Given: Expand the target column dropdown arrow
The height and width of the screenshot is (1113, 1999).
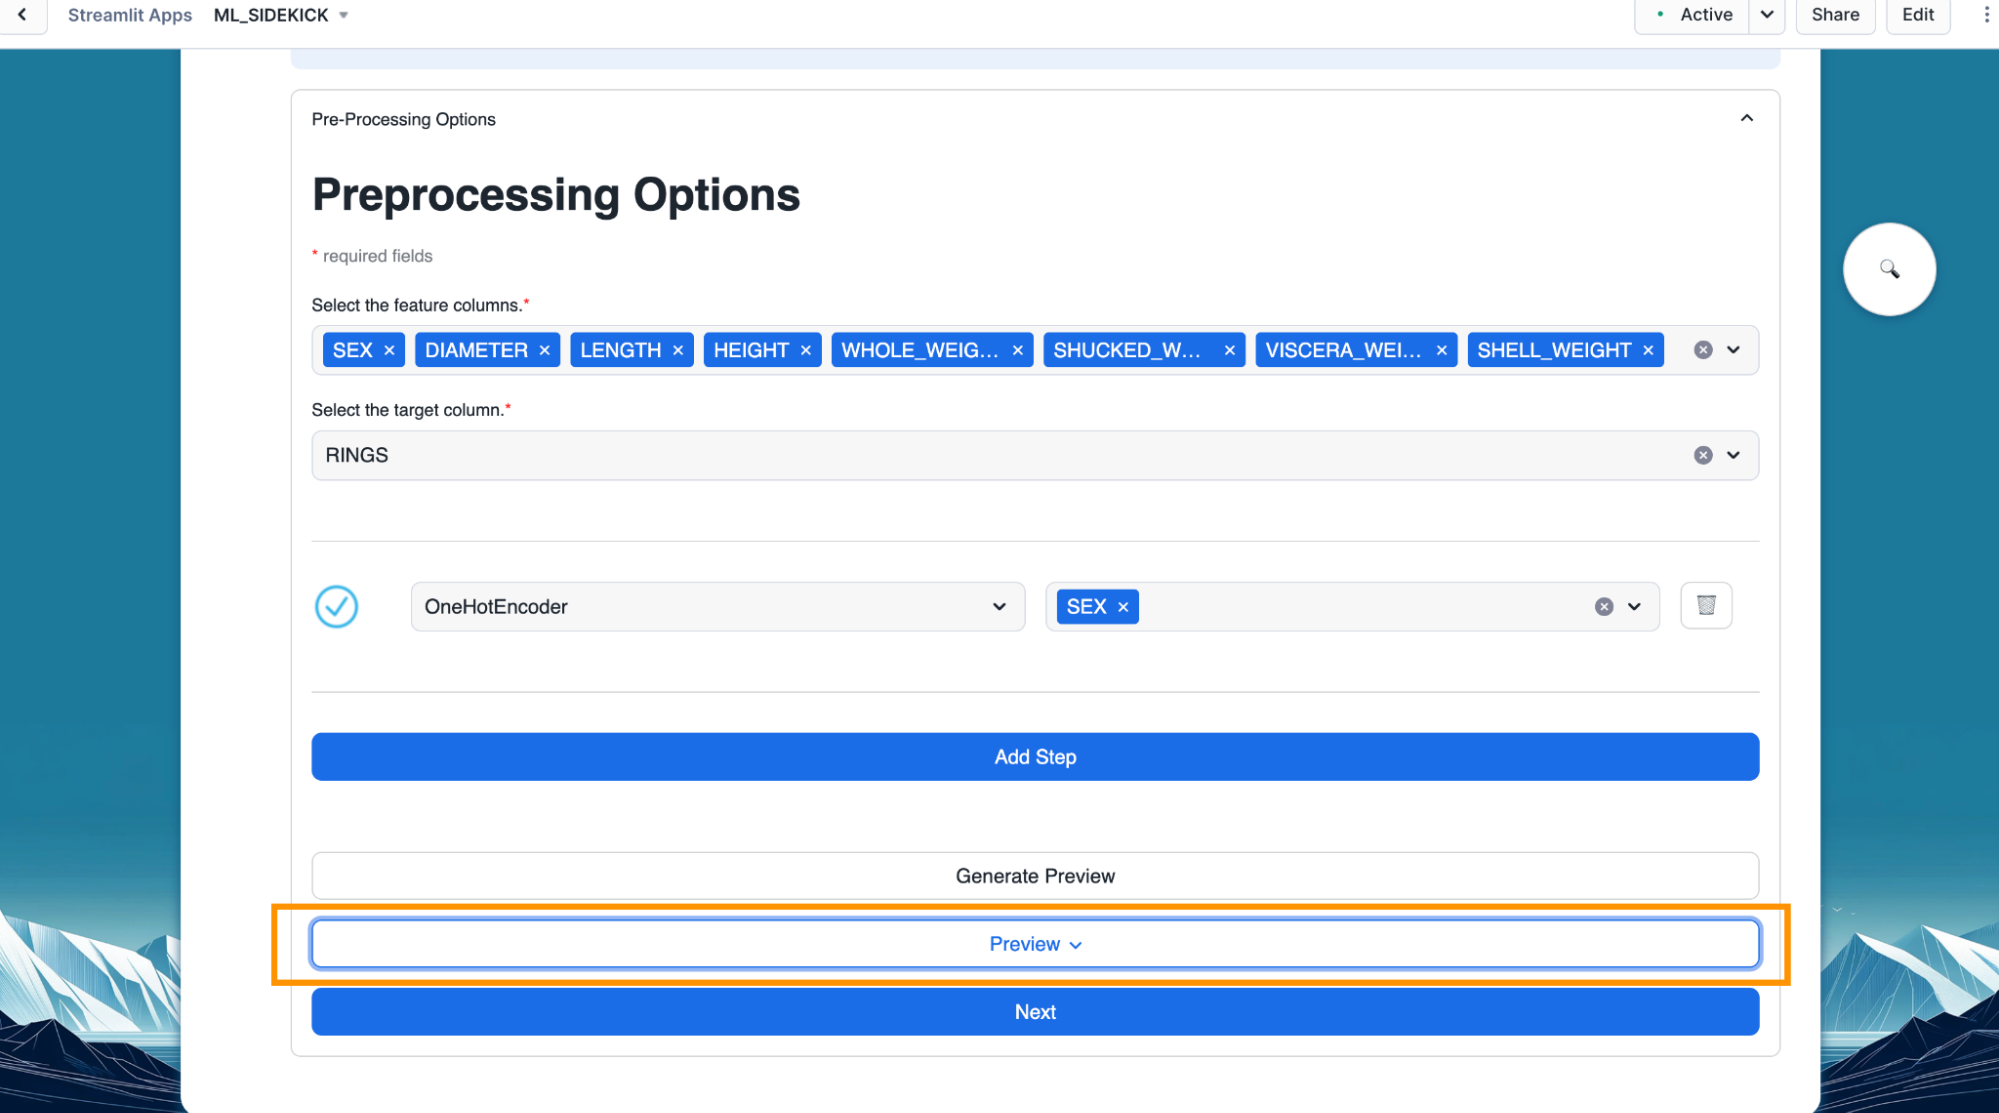Looking at the screenshot, I should 1734,456.
